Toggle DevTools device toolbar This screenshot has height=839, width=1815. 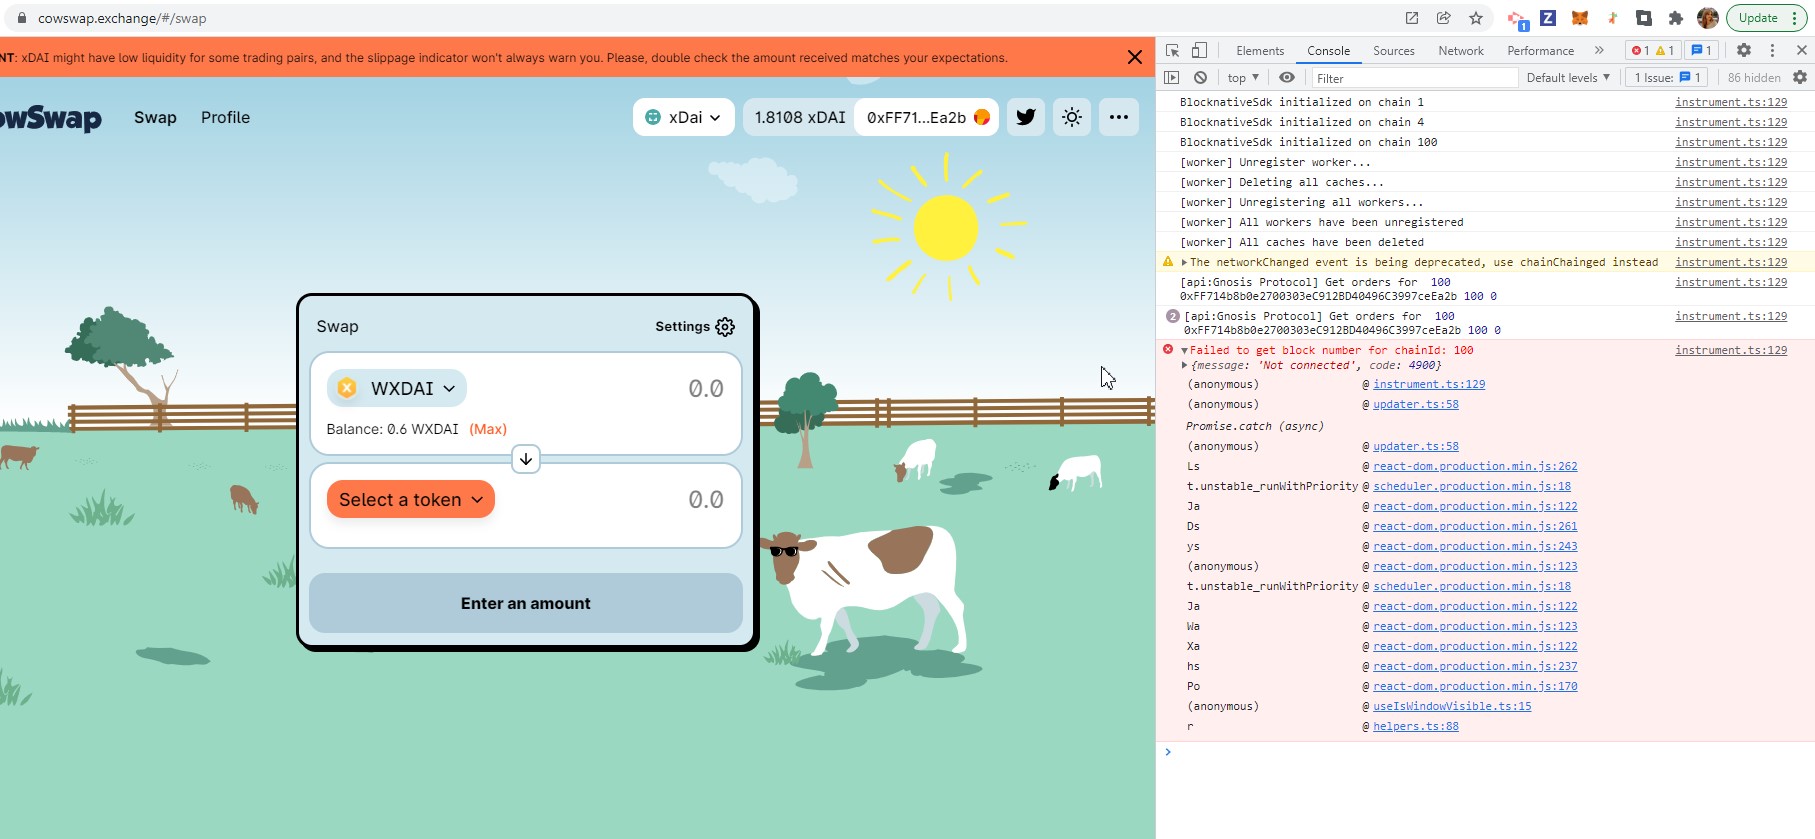(1199, 50)
